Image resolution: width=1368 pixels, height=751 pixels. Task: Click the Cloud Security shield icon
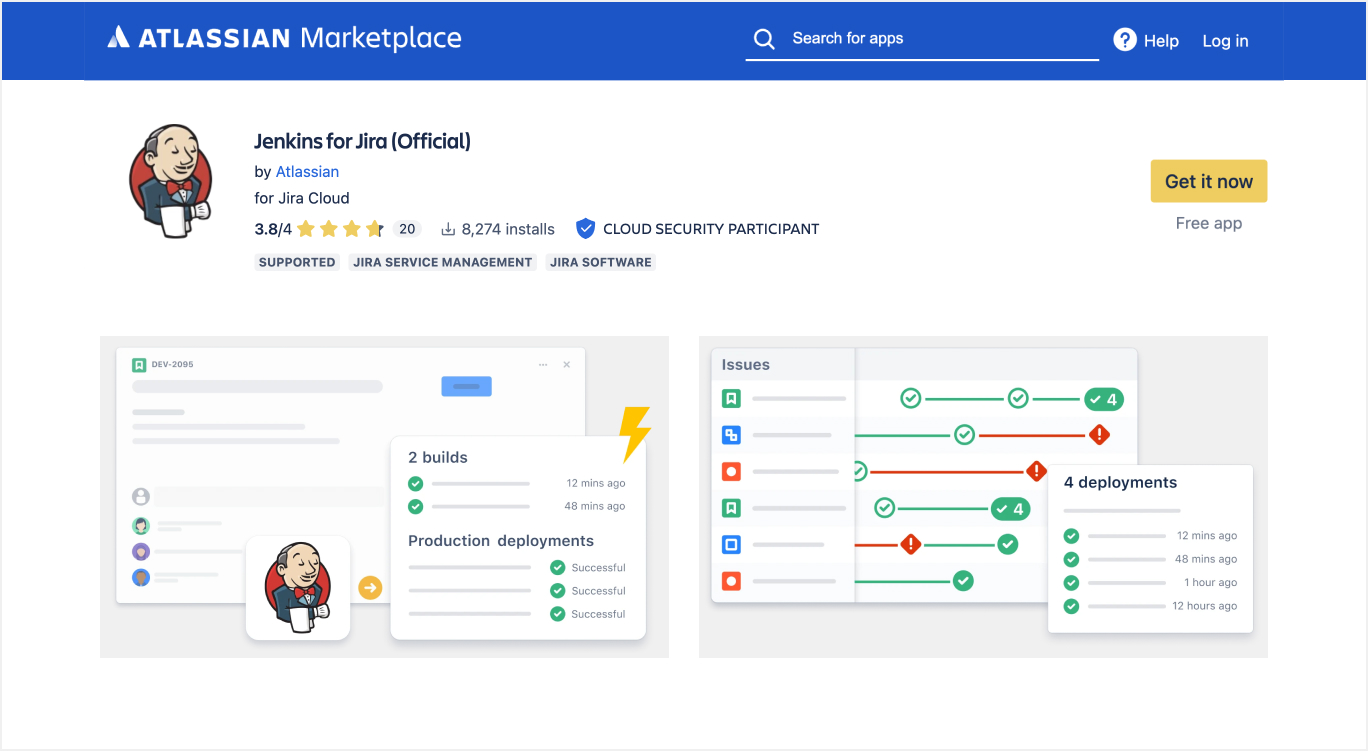coord(585,229)
